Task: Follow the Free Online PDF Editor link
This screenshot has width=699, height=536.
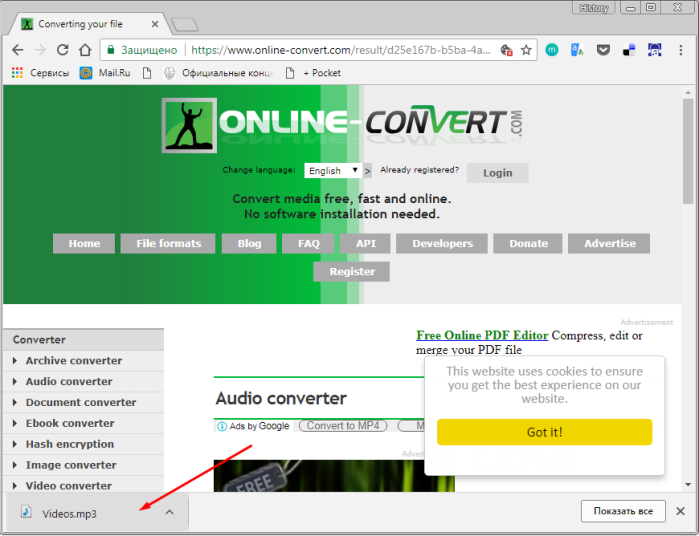Action: 482,335
